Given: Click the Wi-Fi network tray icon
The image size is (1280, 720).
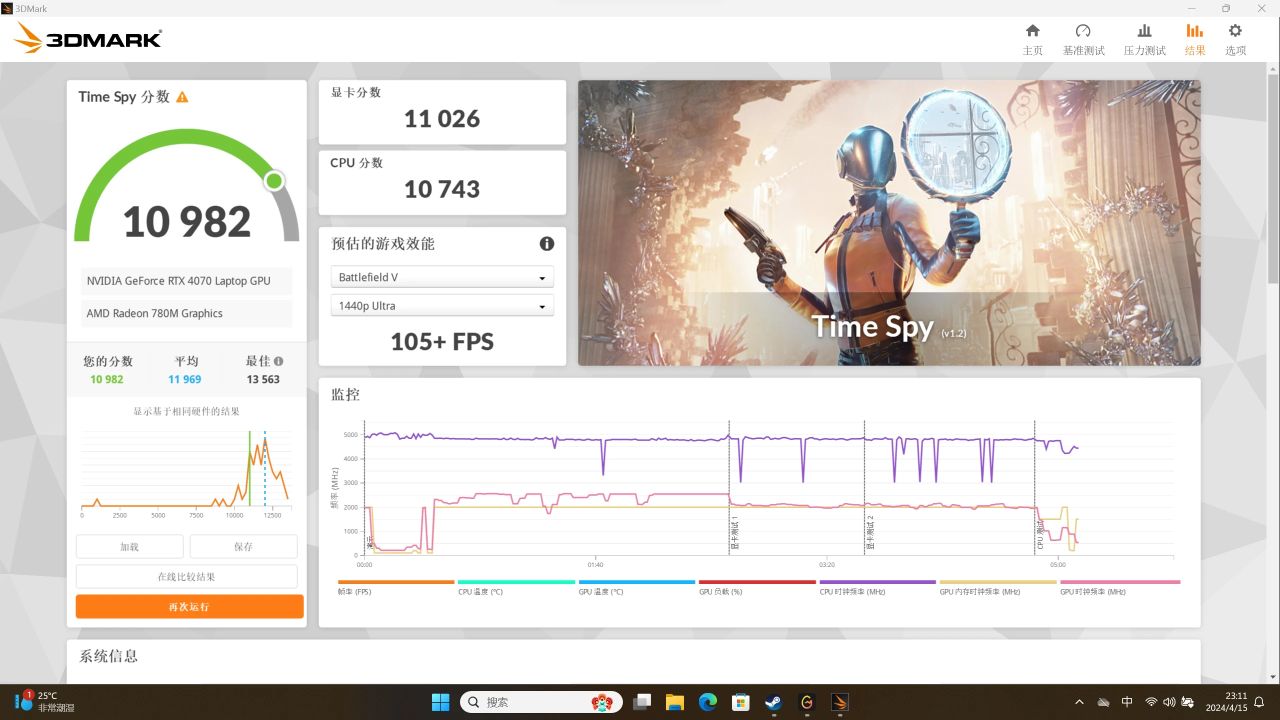Looking at the screenshot, I should click(x=1151, y=702).
